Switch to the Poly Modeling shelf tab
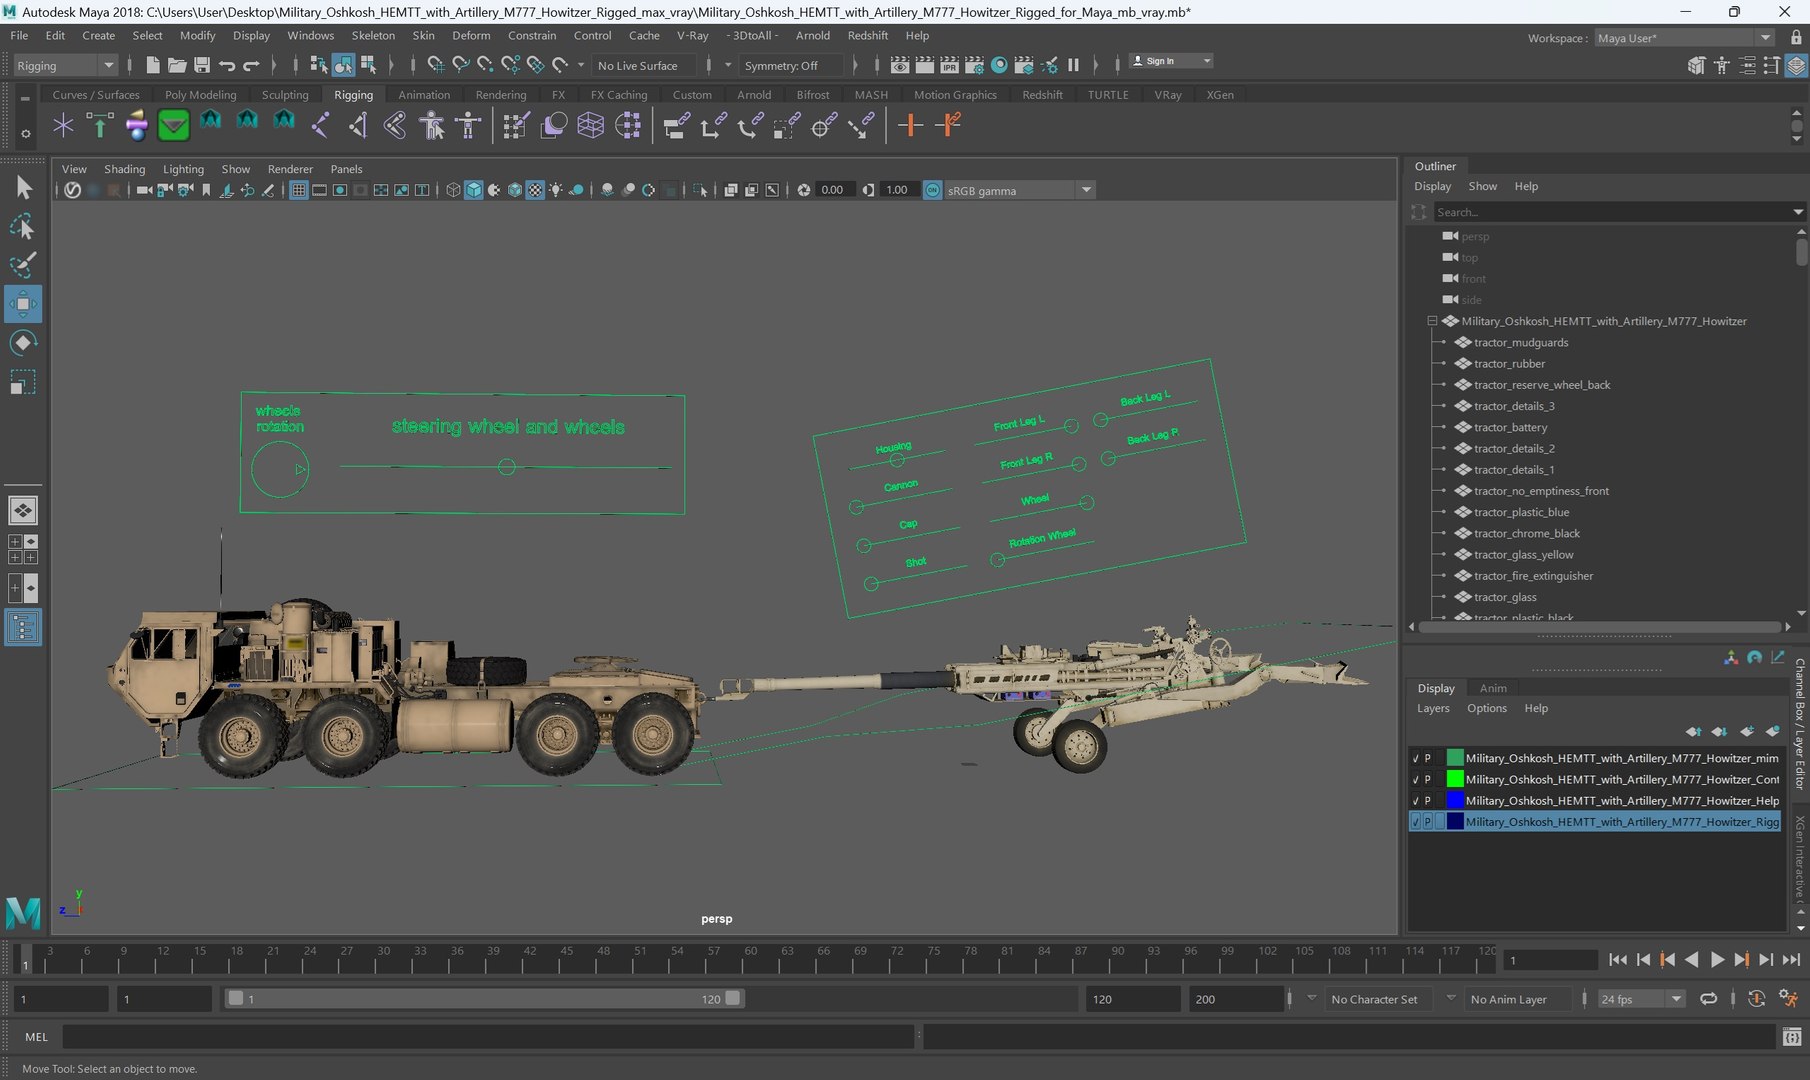 201,95
